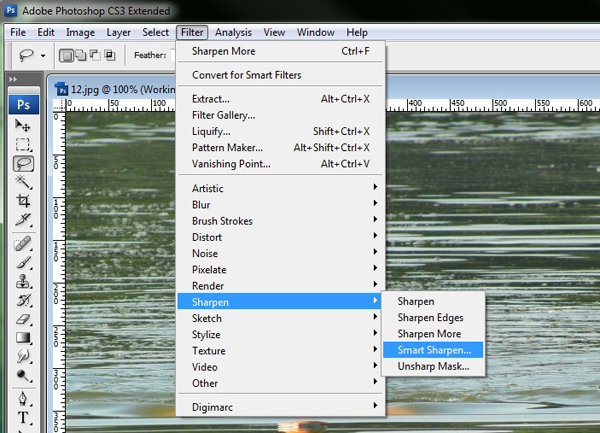
Task: Open the Liquify filter
Action: point(280,132)
